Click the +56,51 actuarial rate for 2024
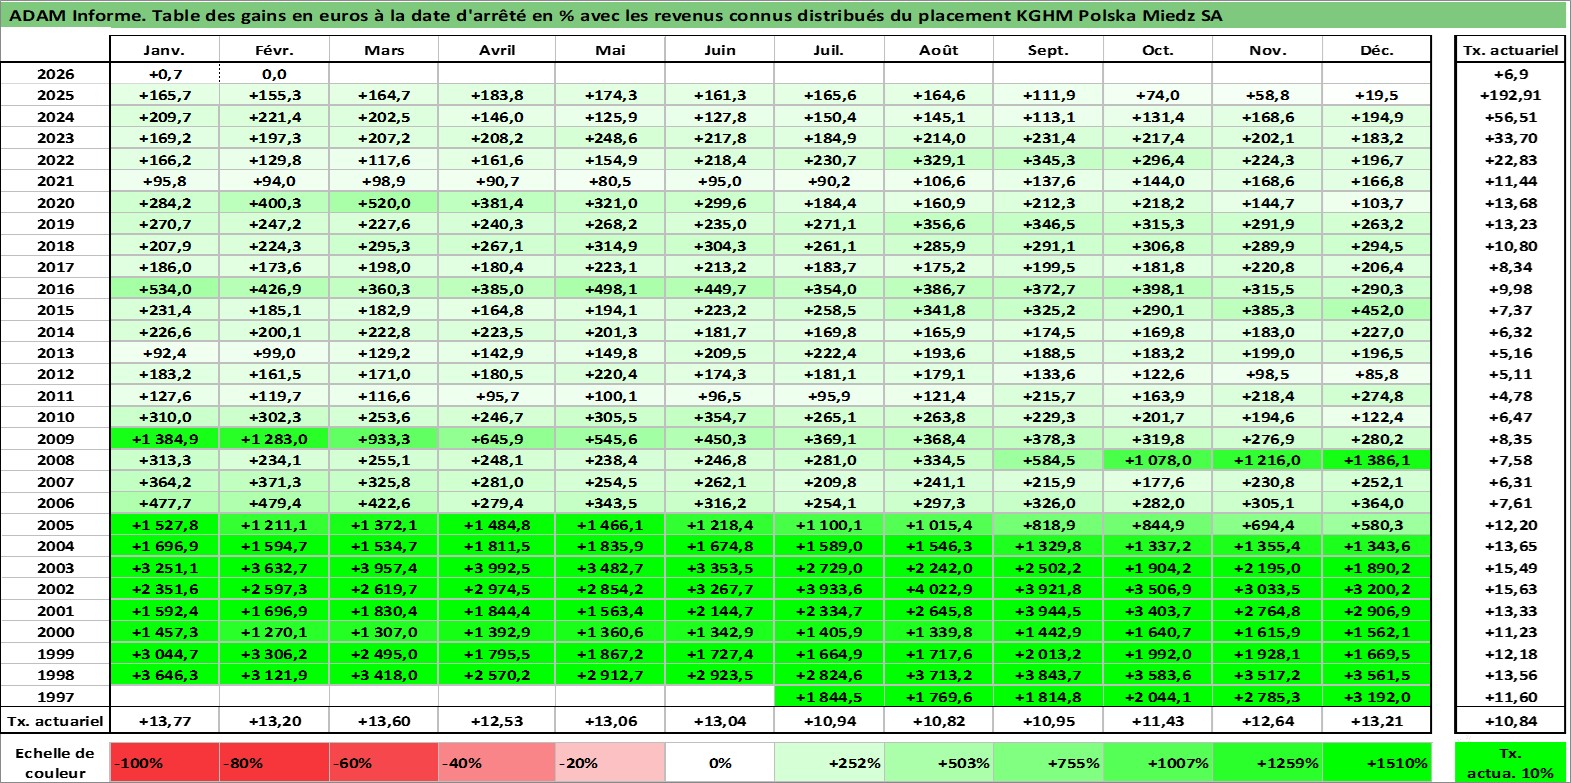This screenshot has height=783, width=1571. [x=1510, y=117]
